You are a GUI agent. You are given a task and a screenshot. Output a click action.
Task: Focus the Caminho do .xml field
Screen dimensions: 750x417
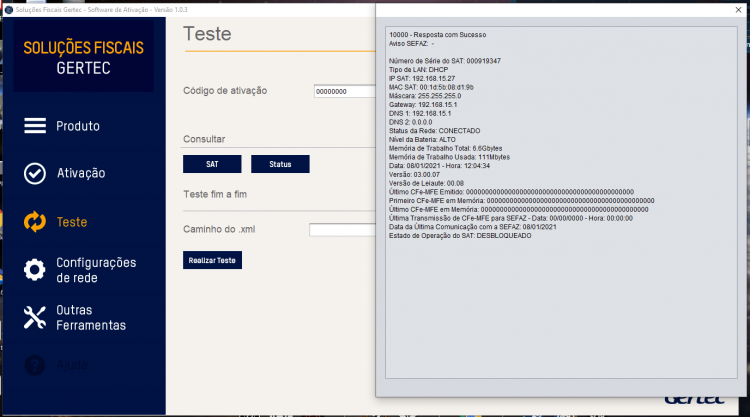(342, 230)
